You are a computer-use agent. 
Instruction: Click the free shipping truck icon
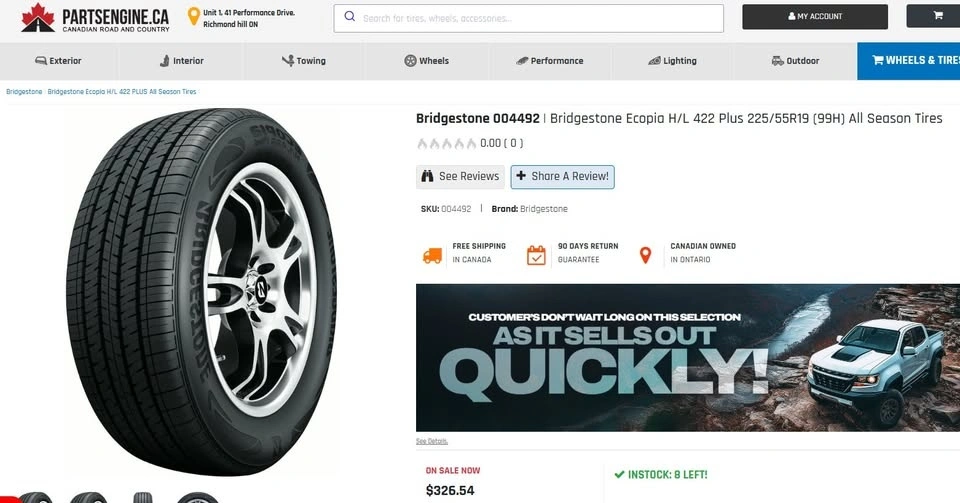click(x=432, y=255)
